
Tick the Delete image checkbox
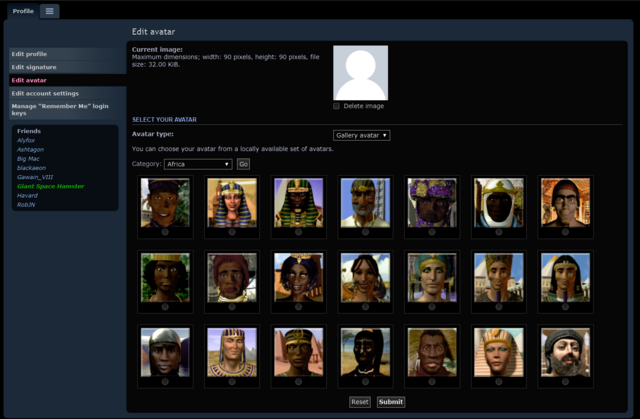336,106
